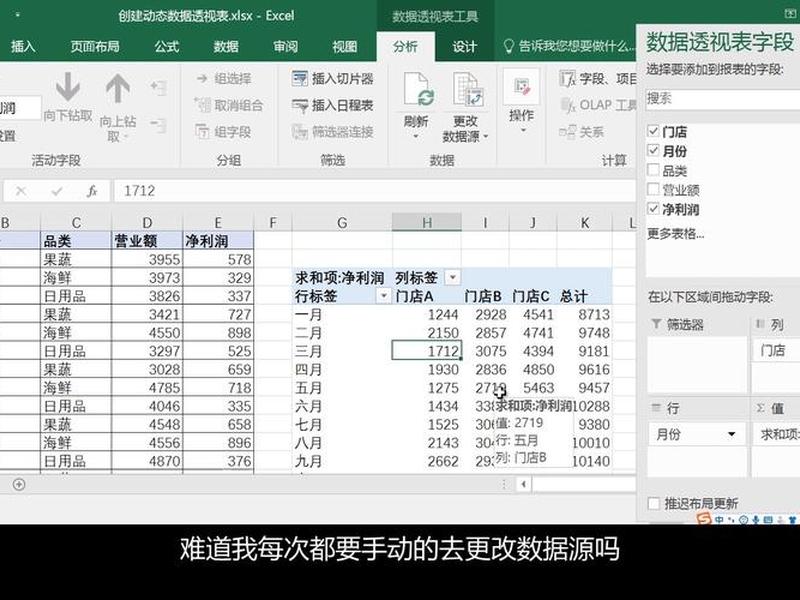Click the Relationships (关系) icon
This screenshot has width=800, height=600.
click(x=567, y=133)
